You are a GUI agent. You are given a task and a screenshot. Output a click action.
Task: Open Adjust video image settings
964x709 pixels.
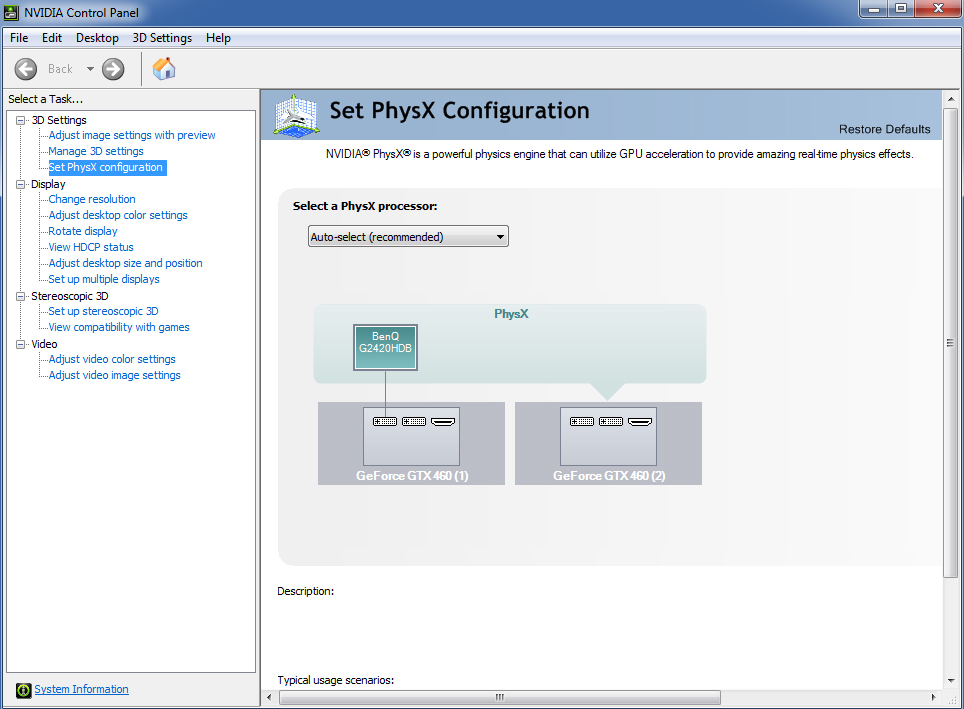[114, 375]
